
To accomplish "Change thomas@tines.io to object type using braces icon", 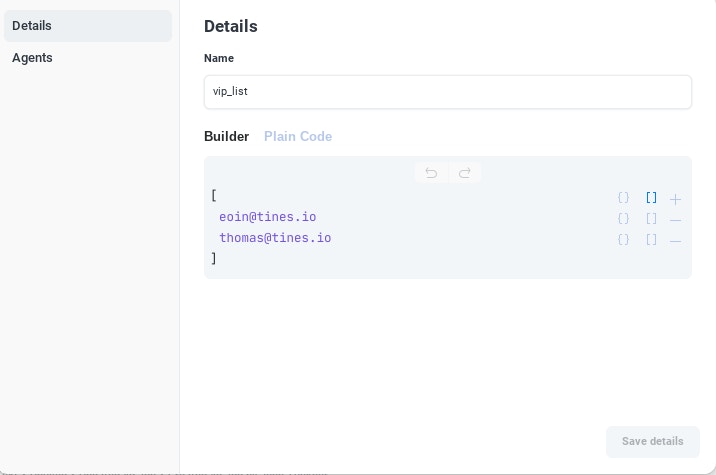I will pyautogui.click(x=623, y=240).
